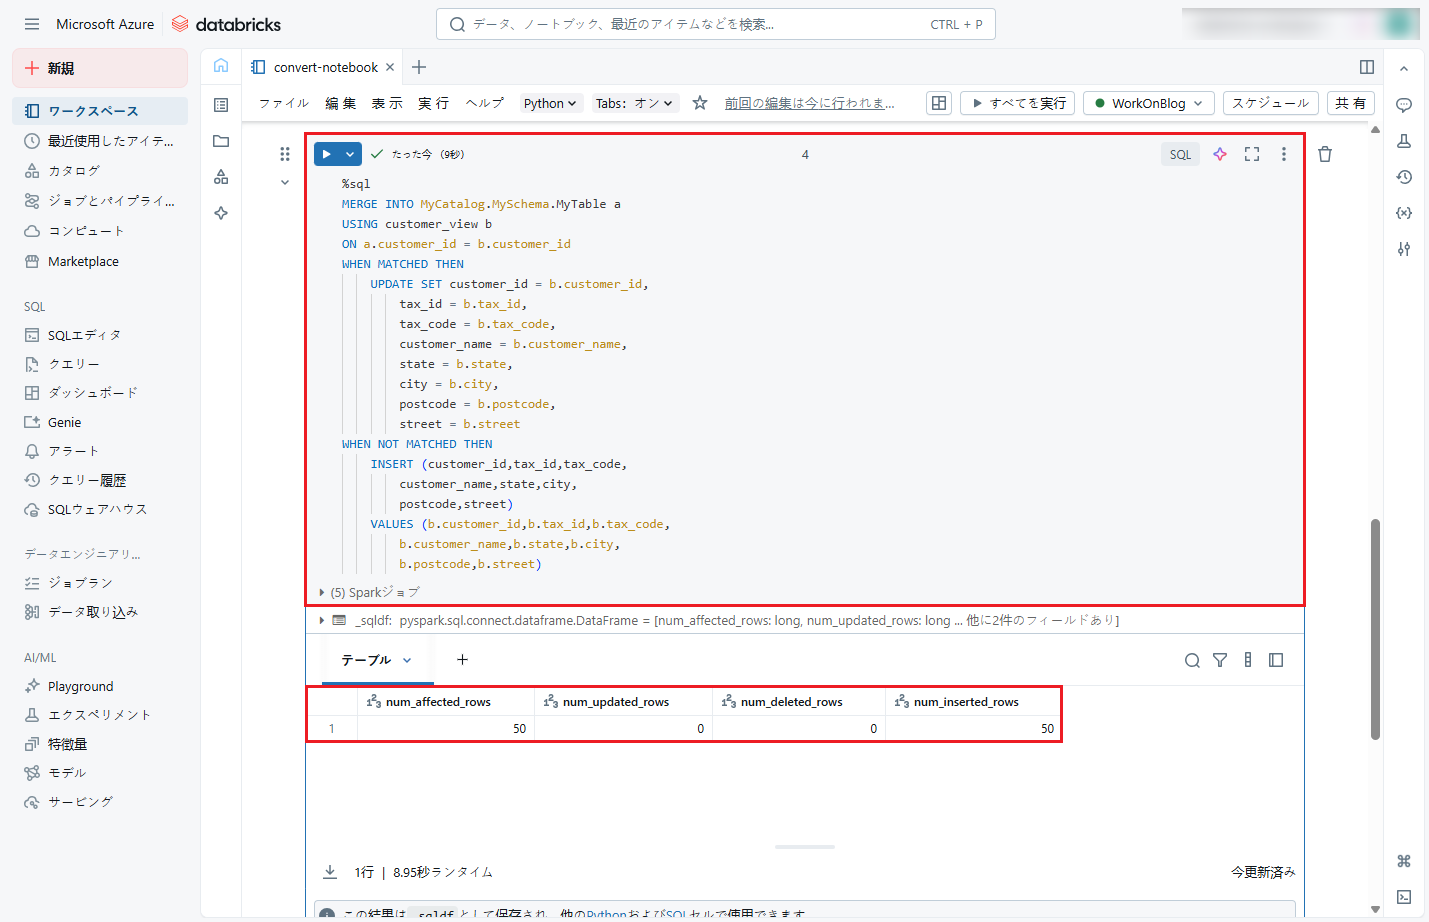Filter the results table
This screenshot has width=1429, height=922.
1220,660
